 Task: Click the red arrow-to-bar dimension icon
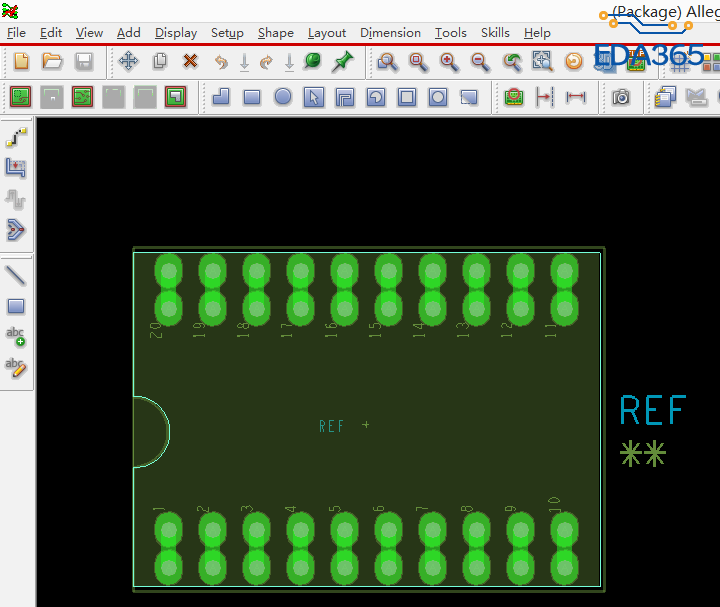point(545,97)
